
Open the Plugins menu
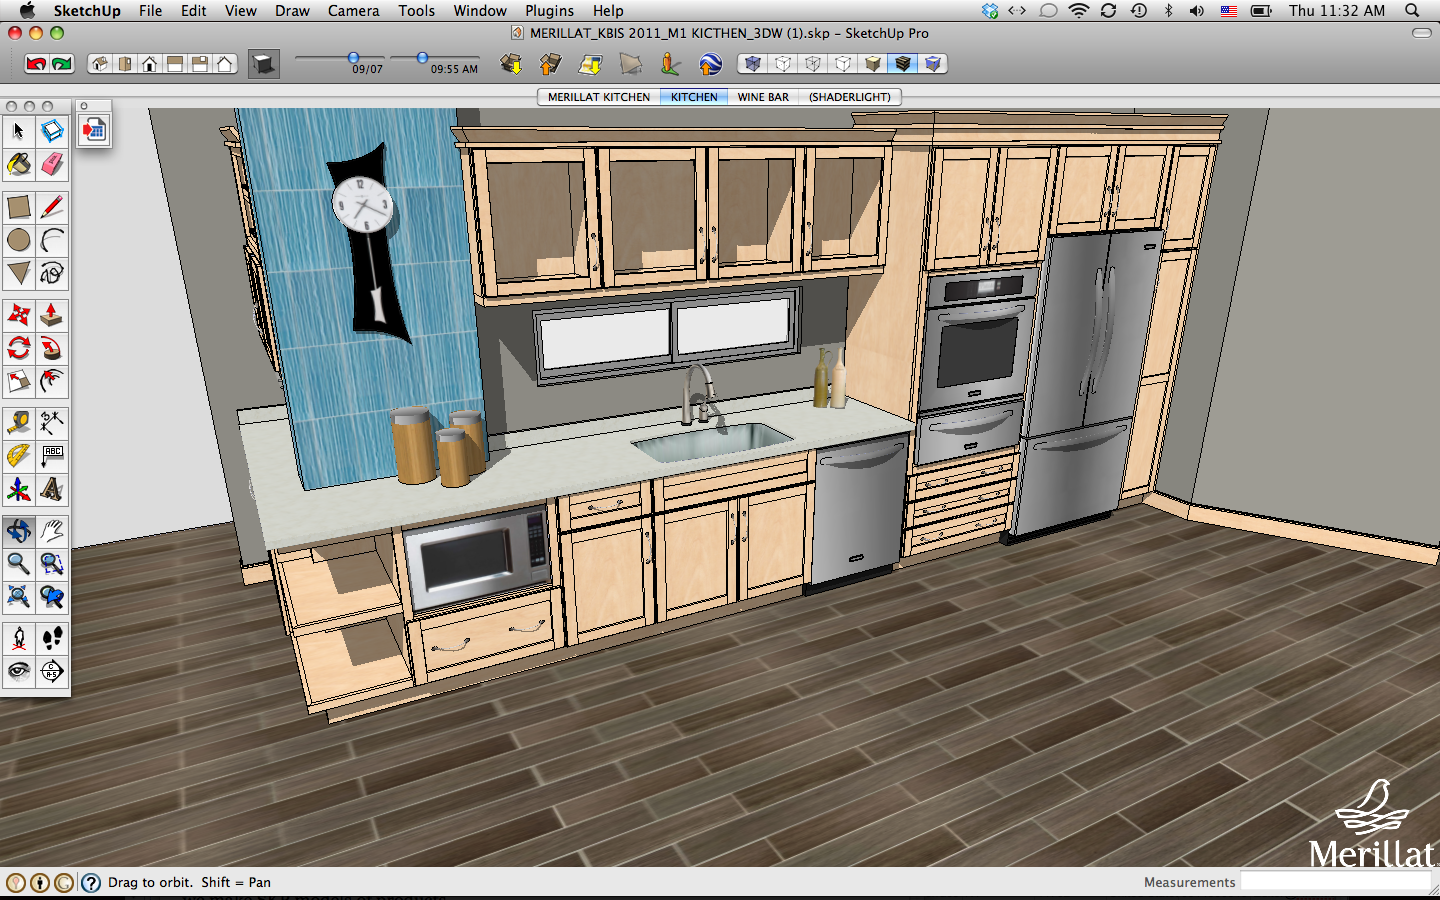pos(549,11)
